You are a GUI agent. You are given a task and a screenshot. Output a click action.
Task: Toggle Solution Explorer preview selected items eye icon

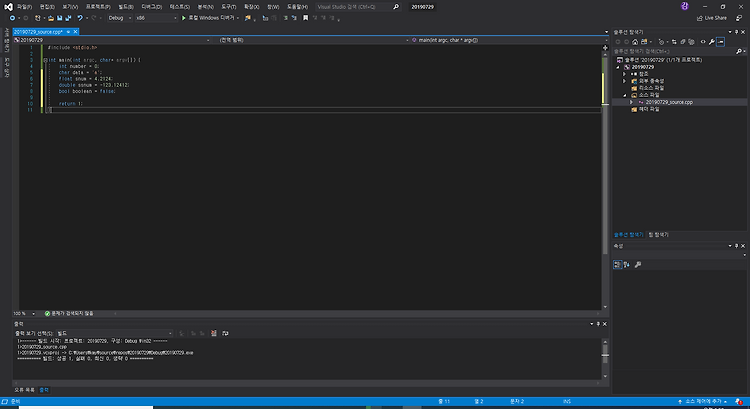point(703,42)
